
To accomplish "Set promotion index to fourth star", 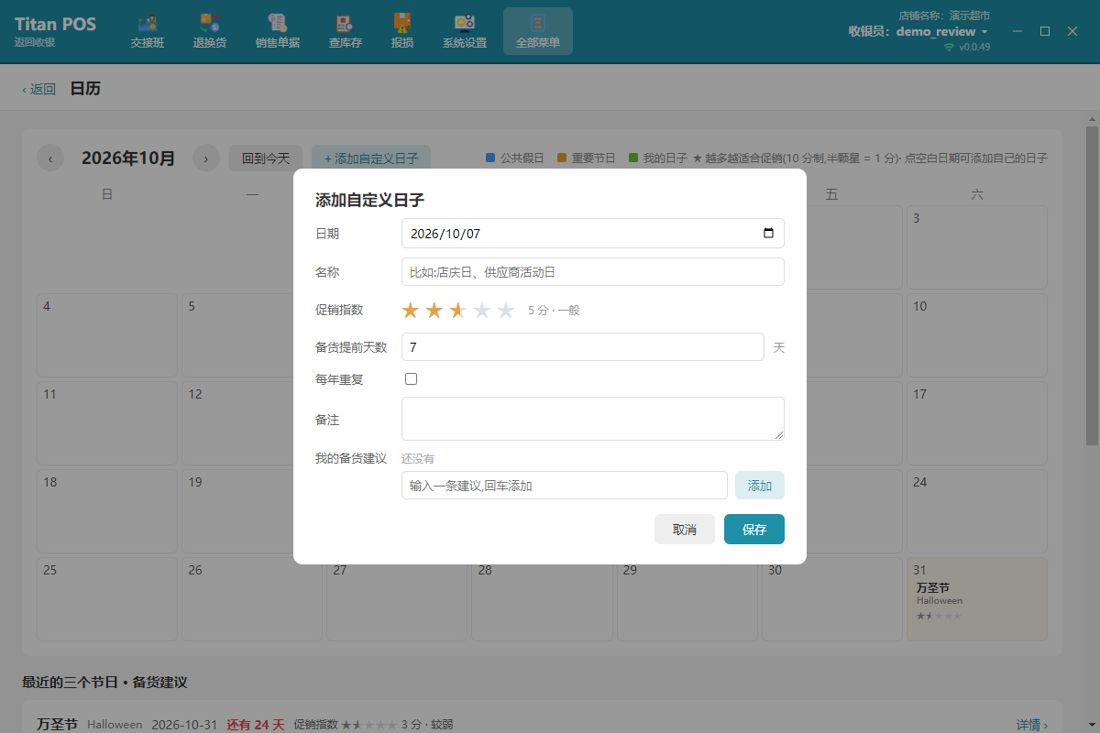I will click(x=482, y=310).
